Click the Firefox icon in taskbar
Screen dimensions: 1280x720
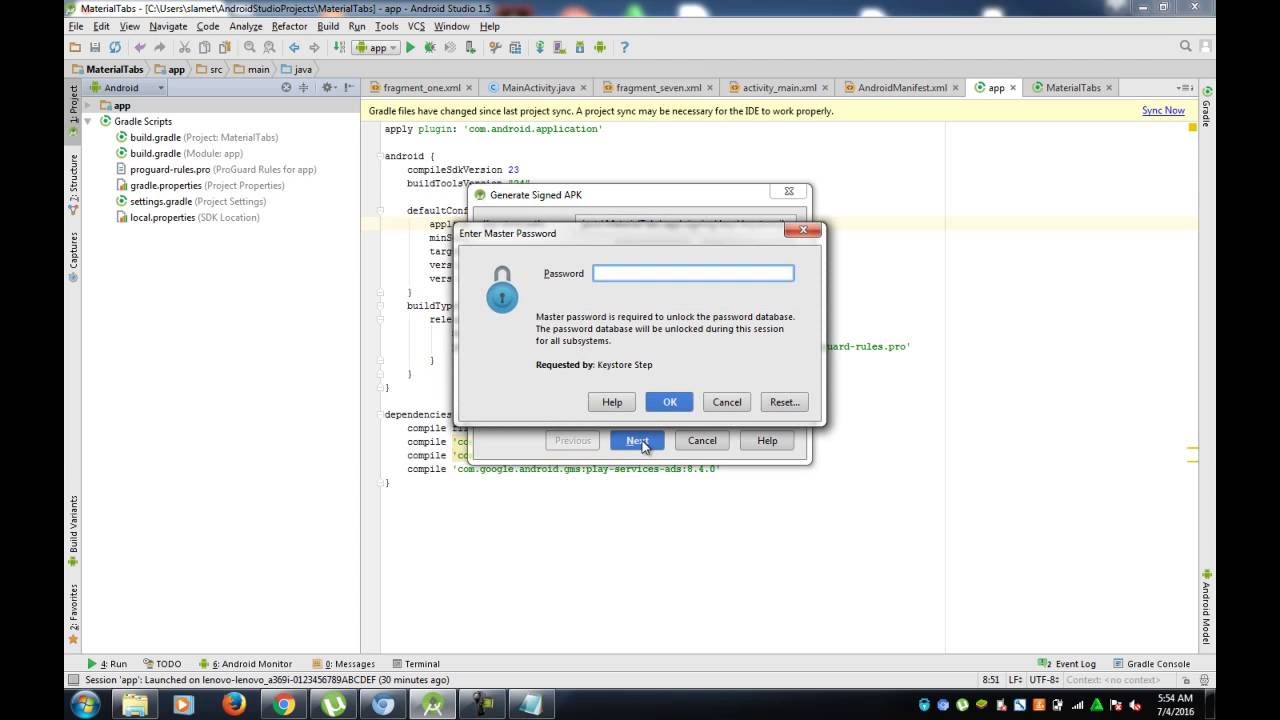[233, 704]
